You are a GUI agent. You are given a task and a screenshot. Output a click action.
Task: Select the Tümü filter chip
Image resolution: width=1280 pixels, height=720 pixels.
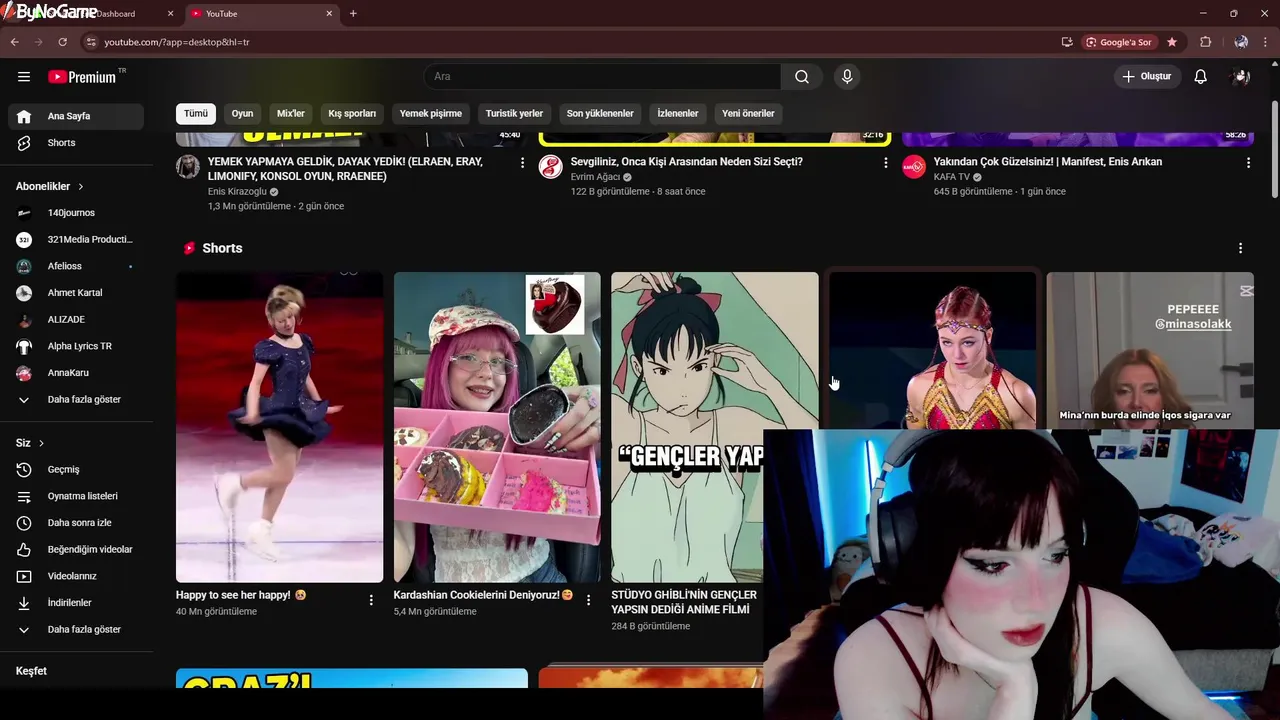(x=196, y=114)
